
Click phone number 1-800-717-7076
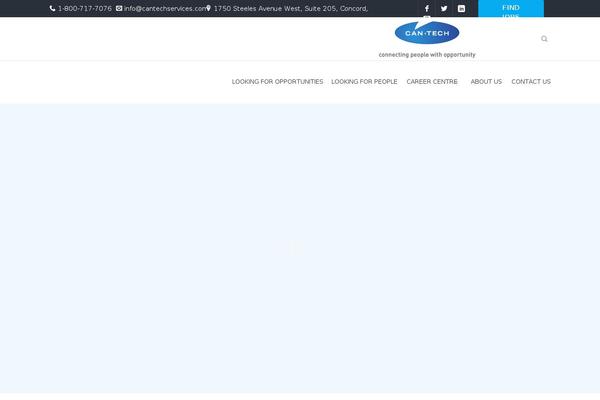pos(85,8)
